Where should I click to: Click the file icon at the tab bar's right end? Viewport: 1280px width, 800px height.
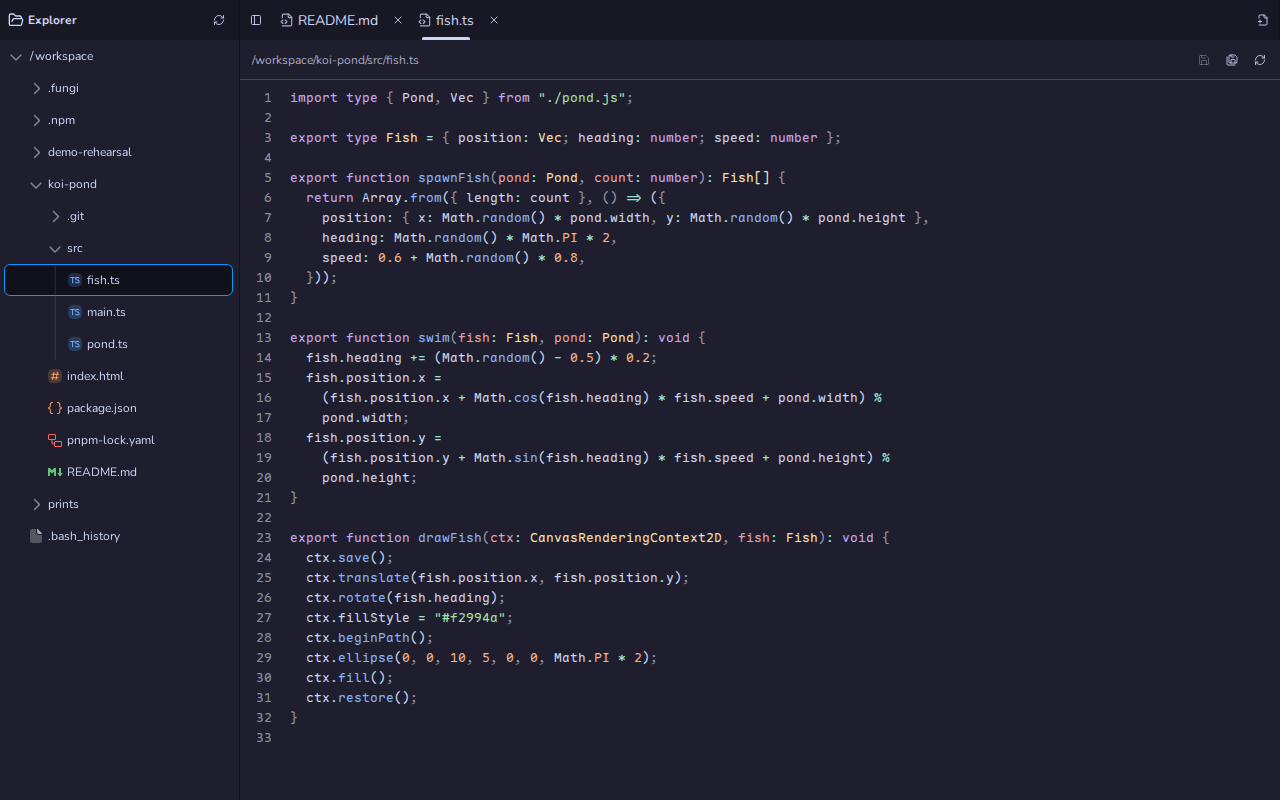point(1262,20)
